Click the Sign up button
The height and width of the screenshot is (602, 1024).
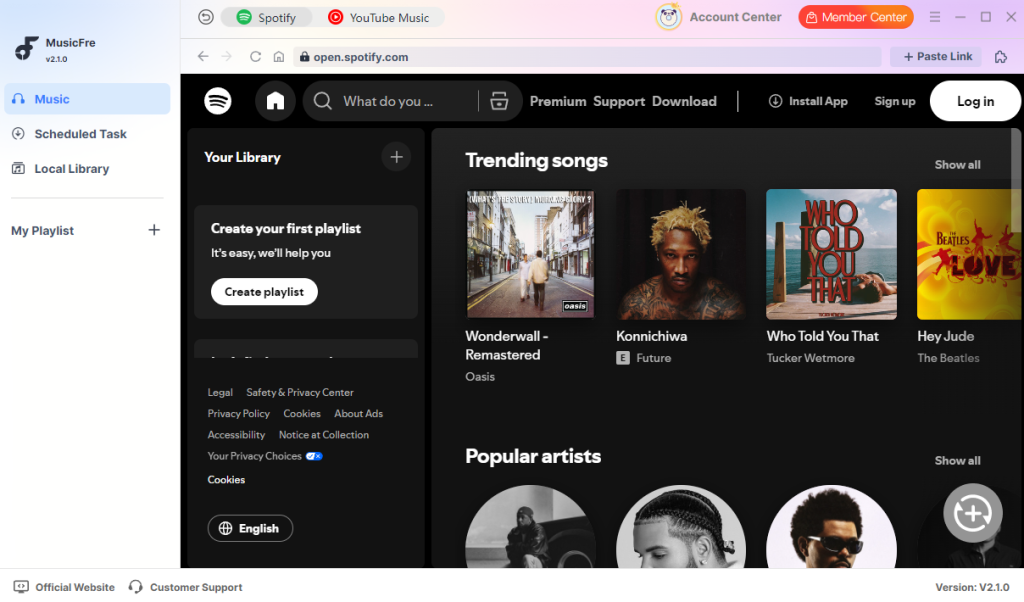[895, 101]
